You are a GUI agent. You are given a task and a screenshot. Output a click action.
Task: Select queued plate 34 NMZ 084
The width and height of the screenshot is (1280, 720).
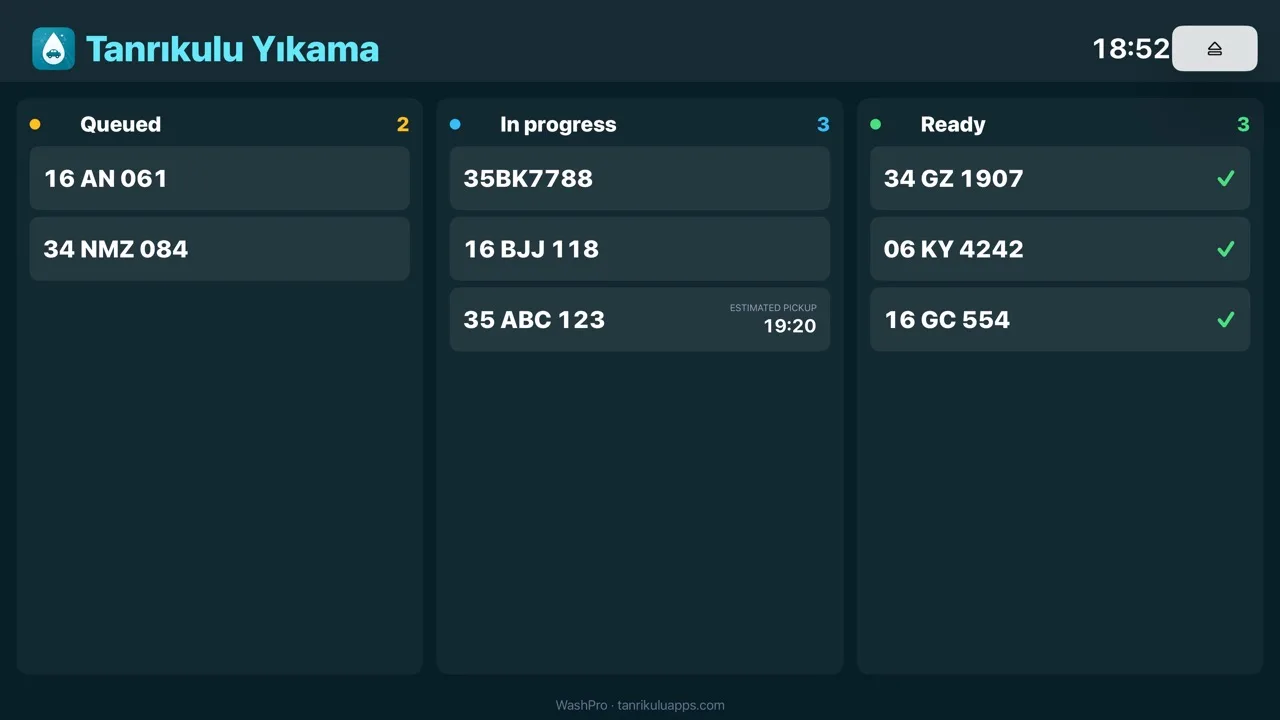point(220,249)
